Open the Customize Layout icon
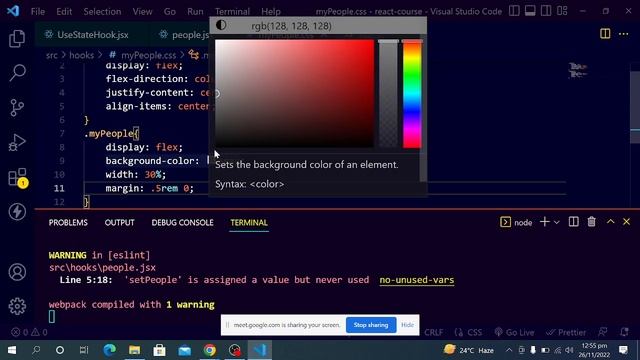 point(562,11)
